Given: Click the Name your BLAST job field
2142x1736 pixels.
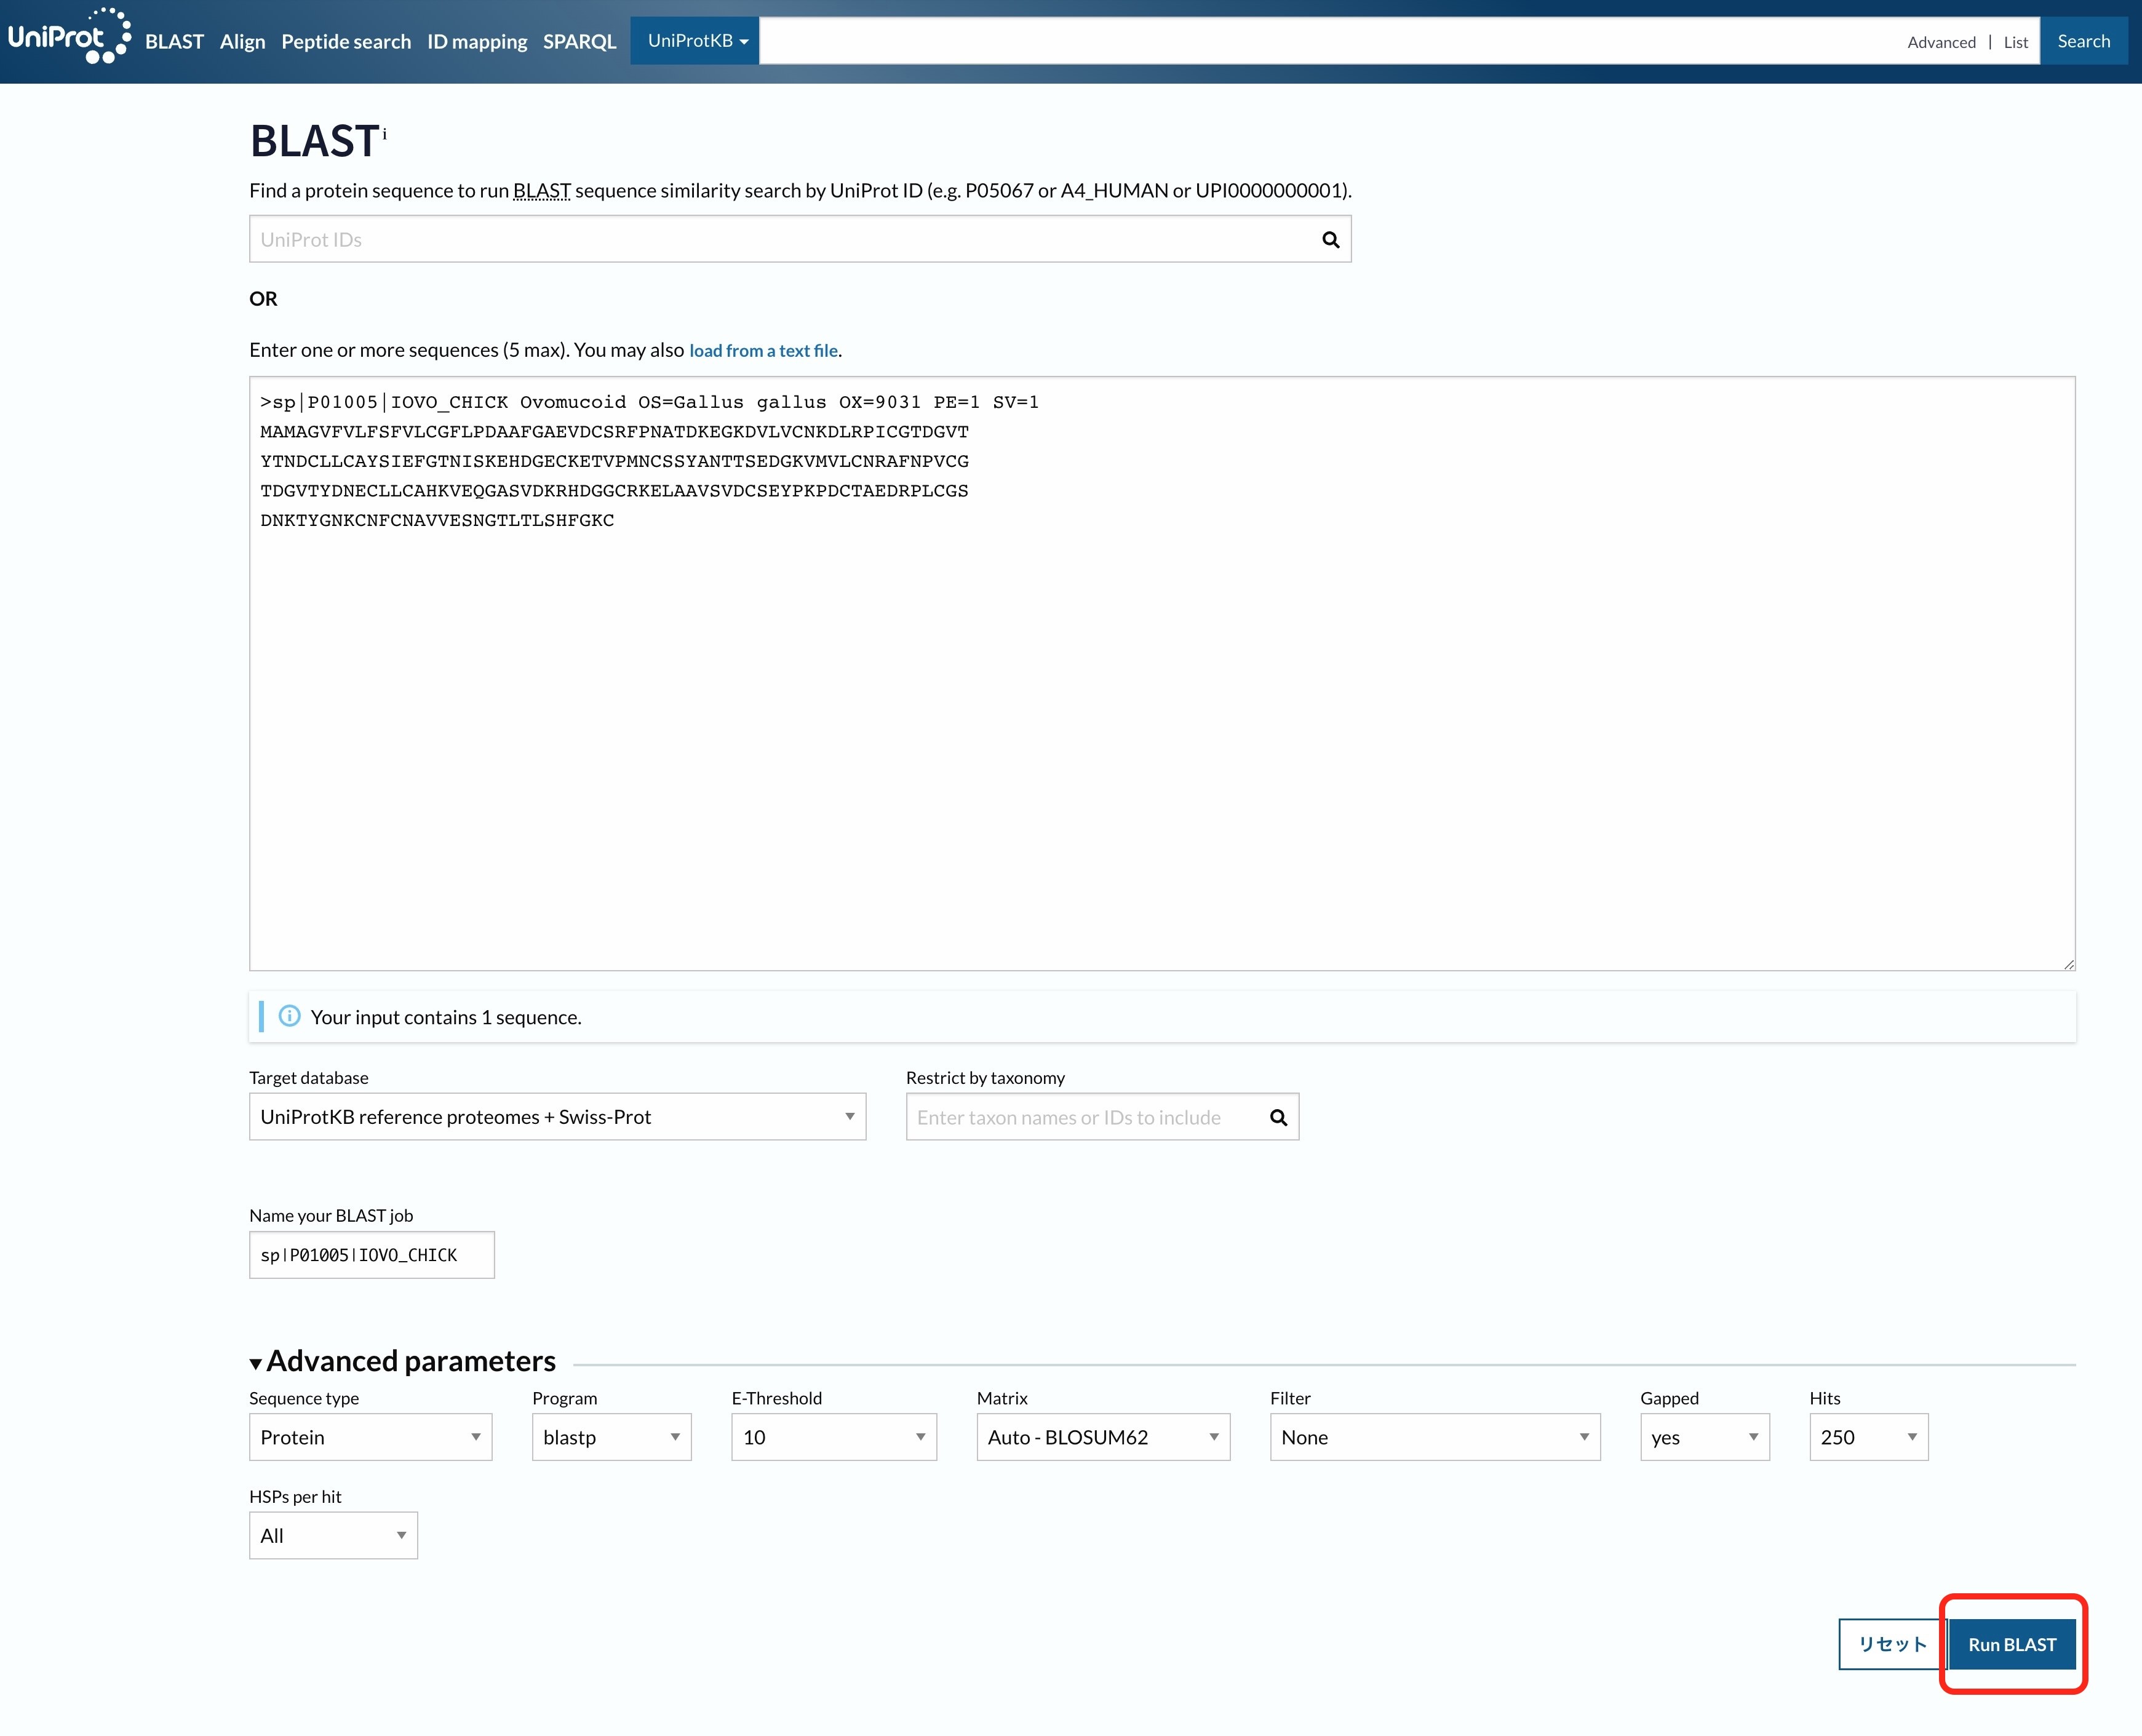Looking at the screenshot, I should [x=371, y=1255].
